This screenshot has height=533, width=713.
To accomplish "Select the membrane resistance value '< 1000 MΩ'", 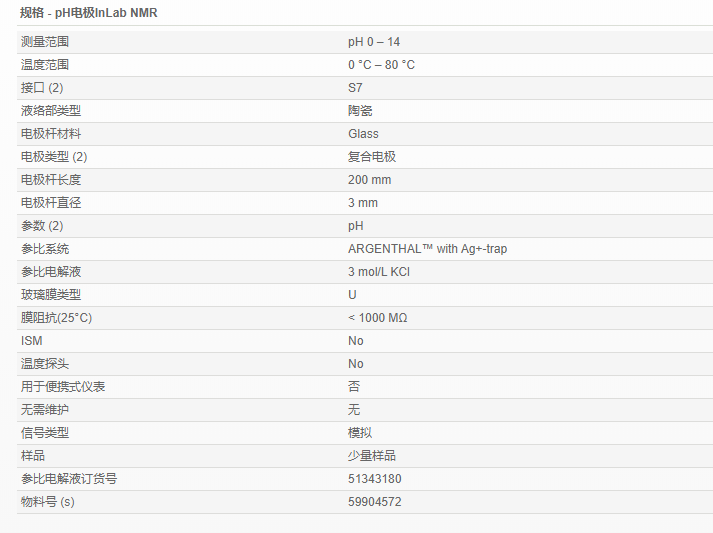I will click(377, 318).
